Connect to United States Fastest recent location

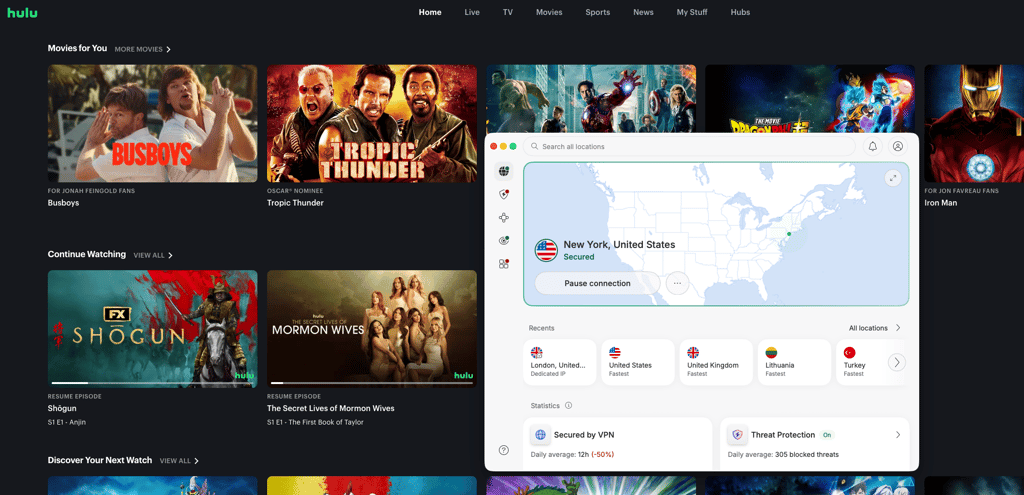pyautogui.click(x=637, y=362)
